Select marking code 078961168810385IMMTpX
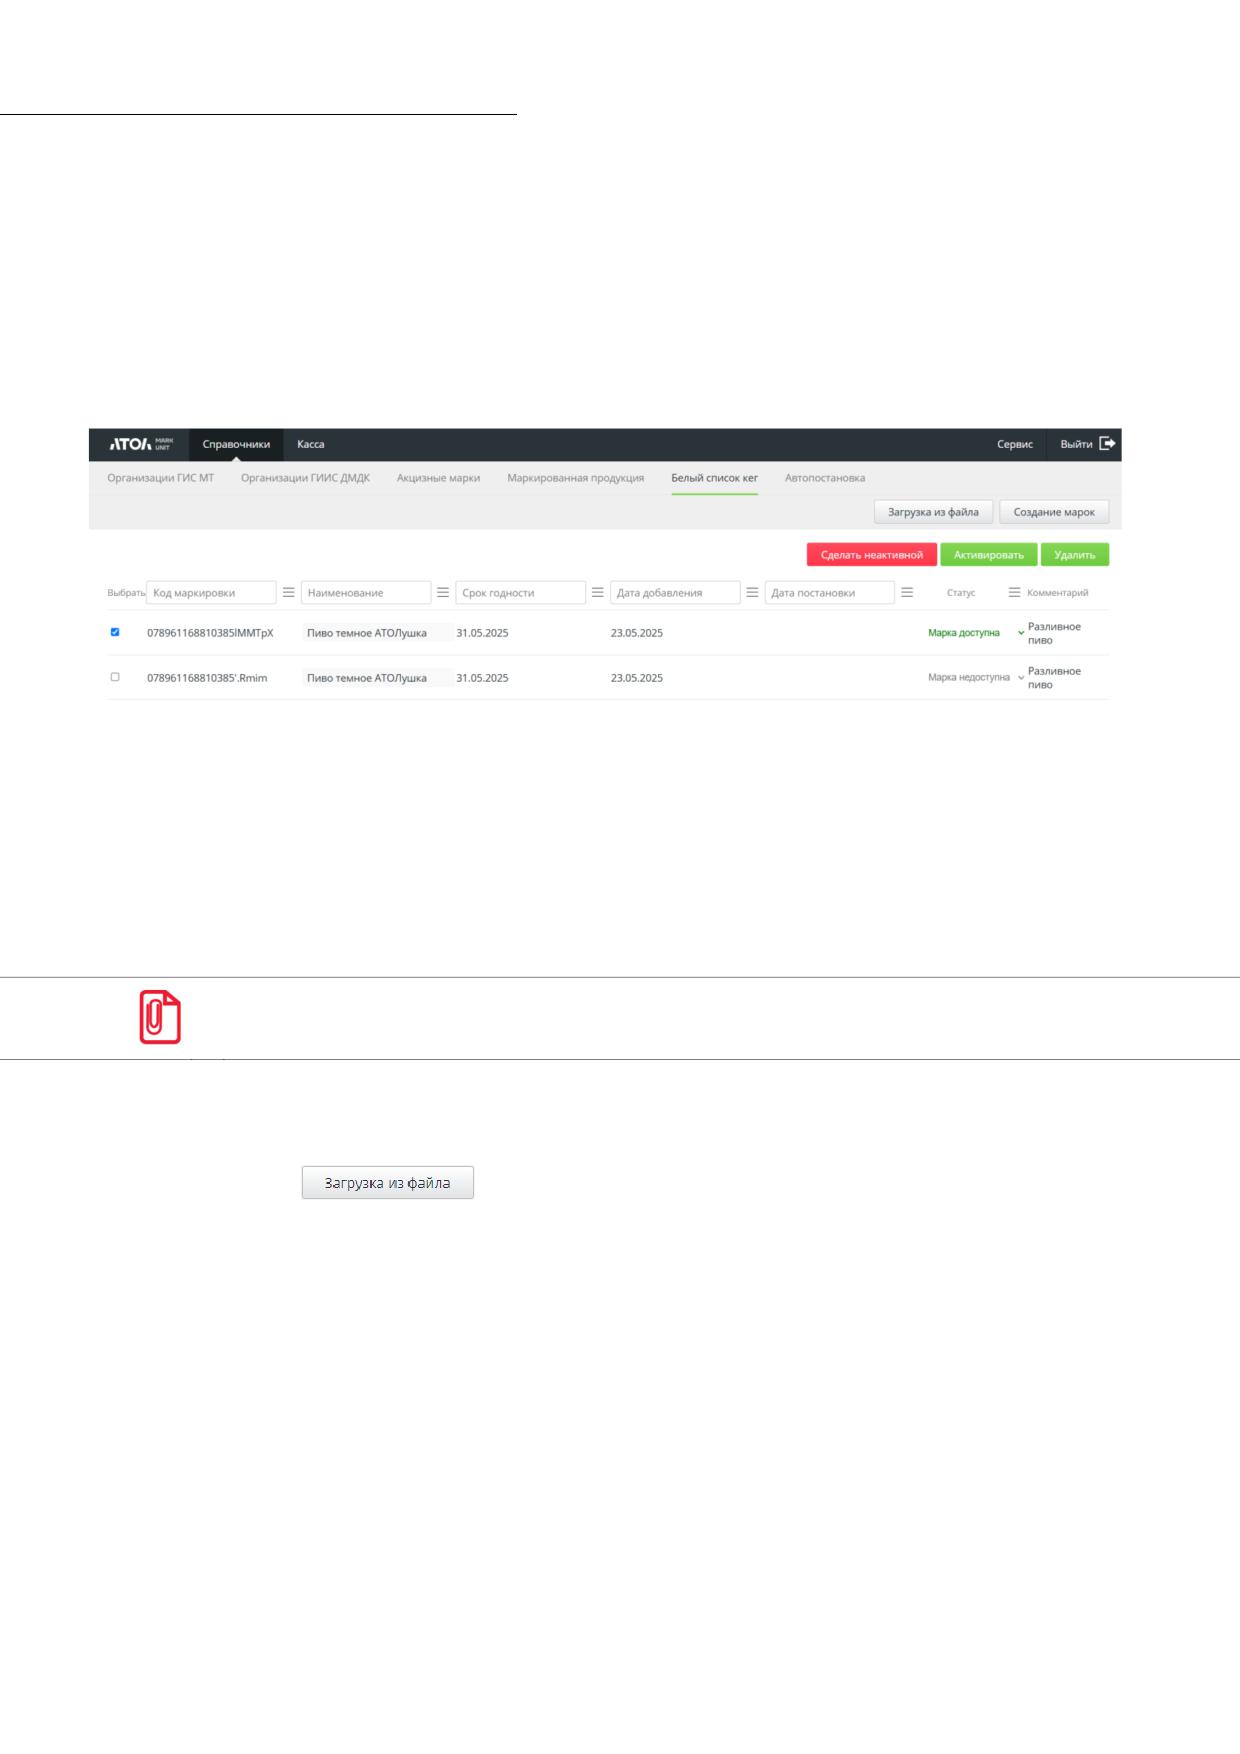 click(x=210, y=633)
